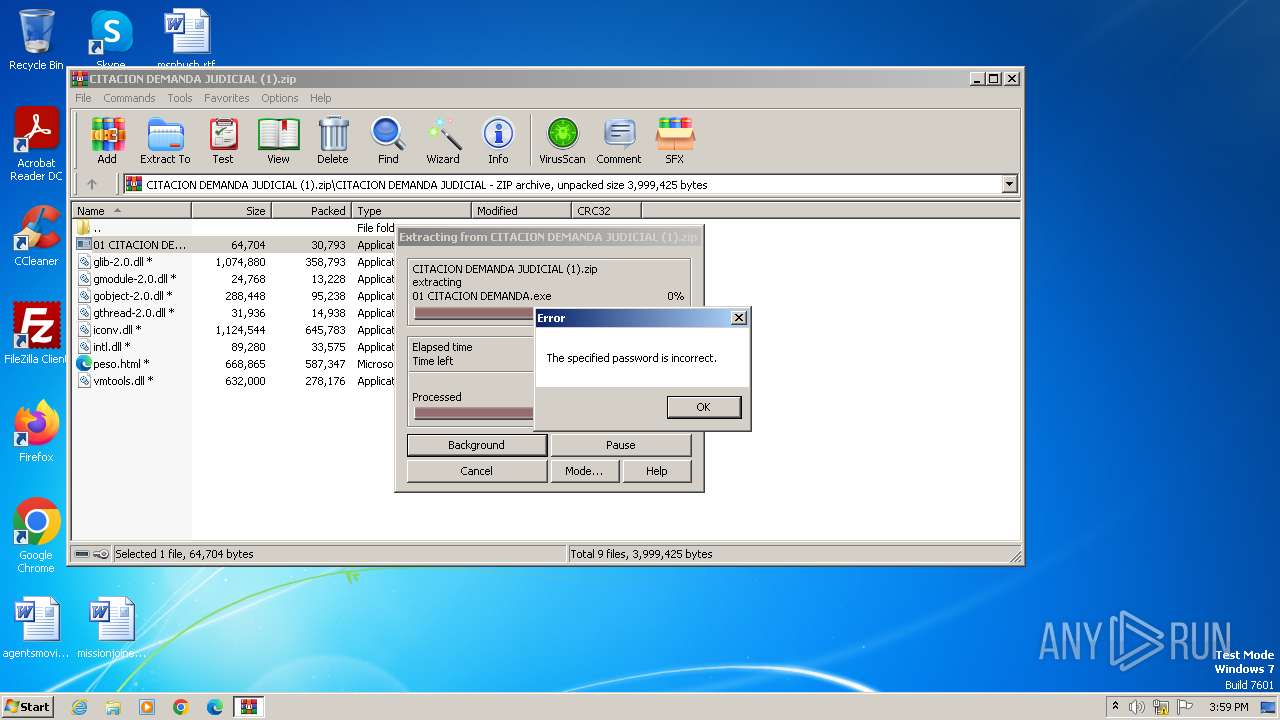Click the Delete toolbar icon
This screenshot has height=720, width=1280.
click(x=333, y=140)
